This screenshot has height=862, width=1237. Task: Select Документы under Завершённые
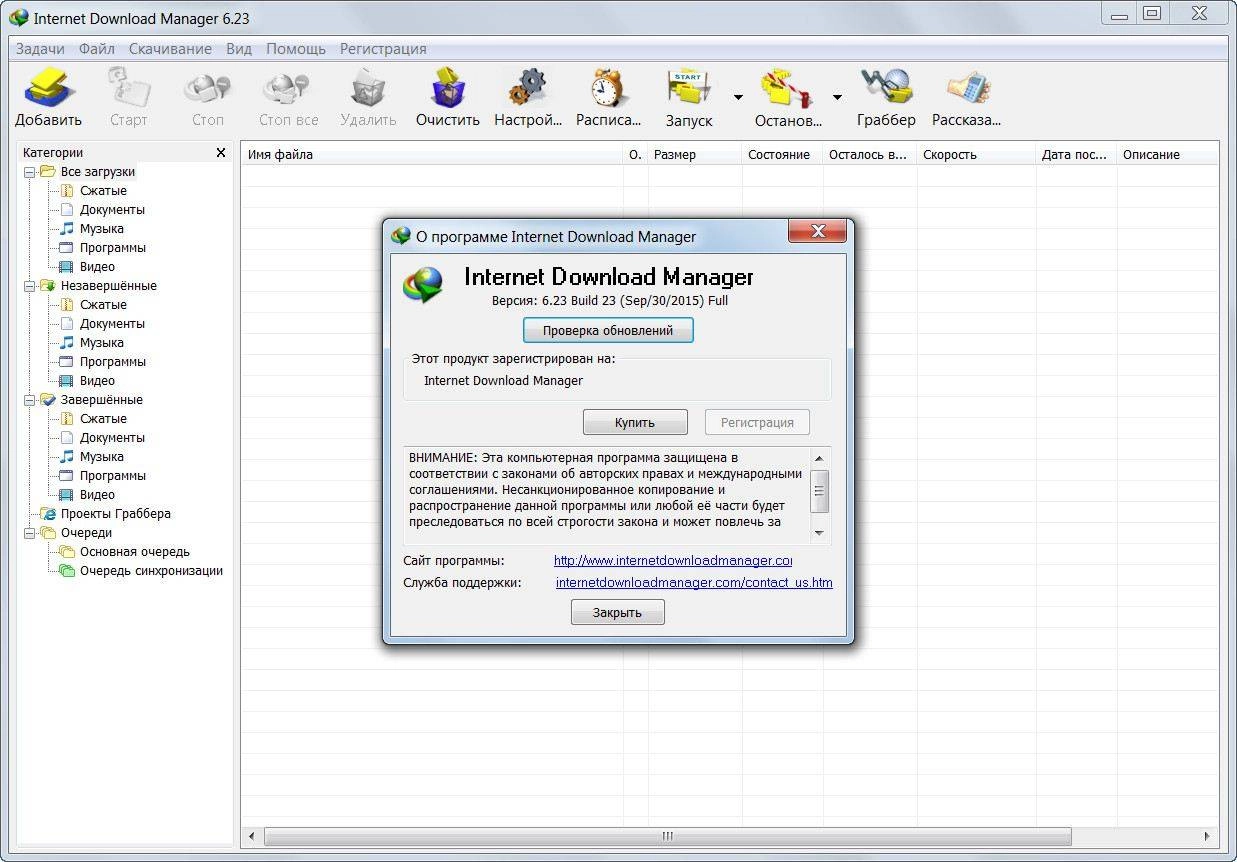coord(112,438)
